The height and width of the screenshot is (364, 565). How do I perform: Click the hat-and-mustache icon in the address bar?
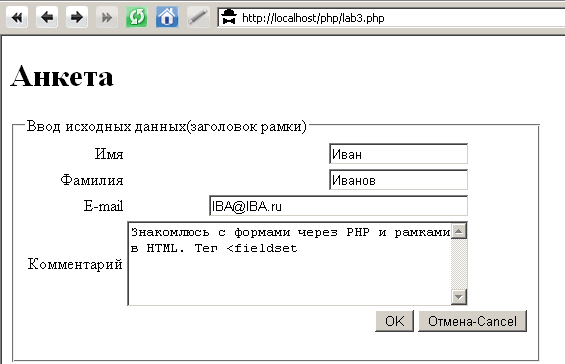click(229, 17)
